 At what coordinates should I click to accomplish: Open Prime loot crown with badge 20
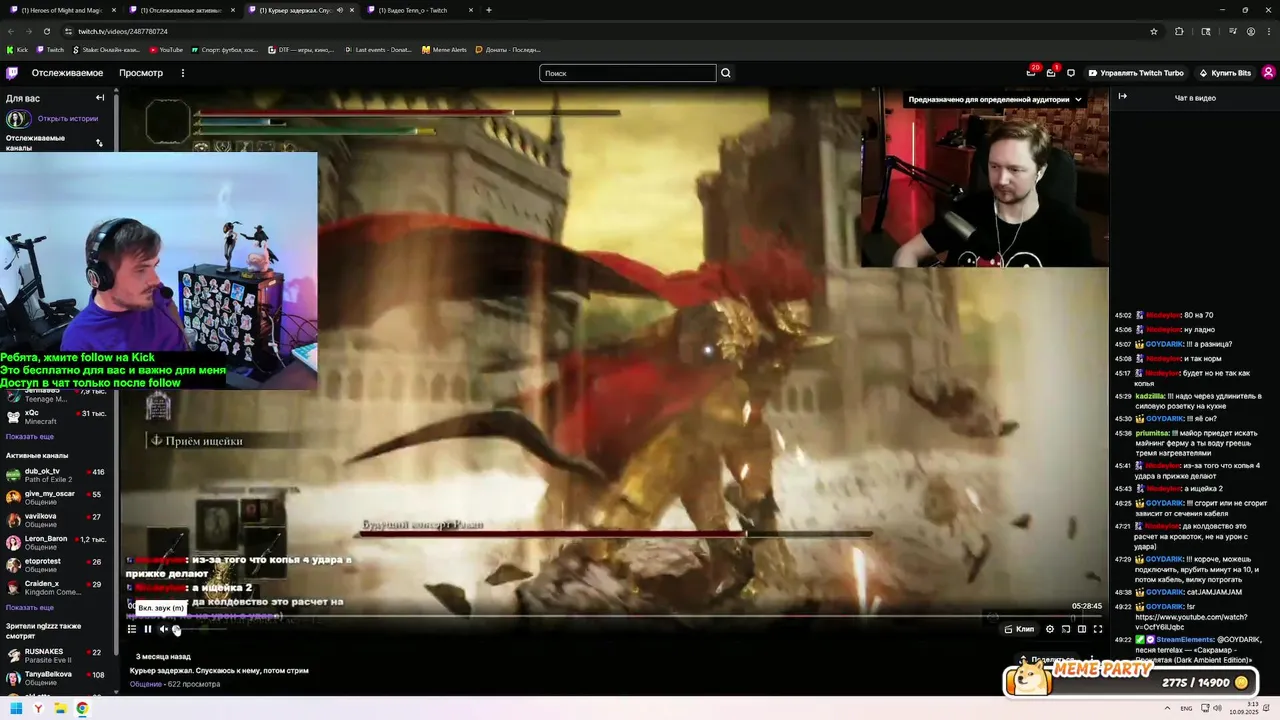click(1031, 73)
